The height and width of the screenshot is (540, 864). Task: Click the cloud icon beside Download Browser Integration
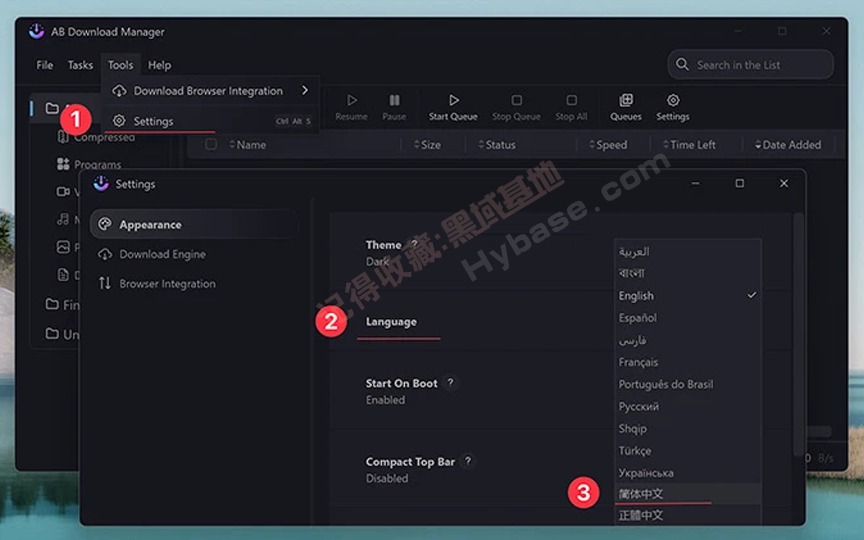click(119, 91)
